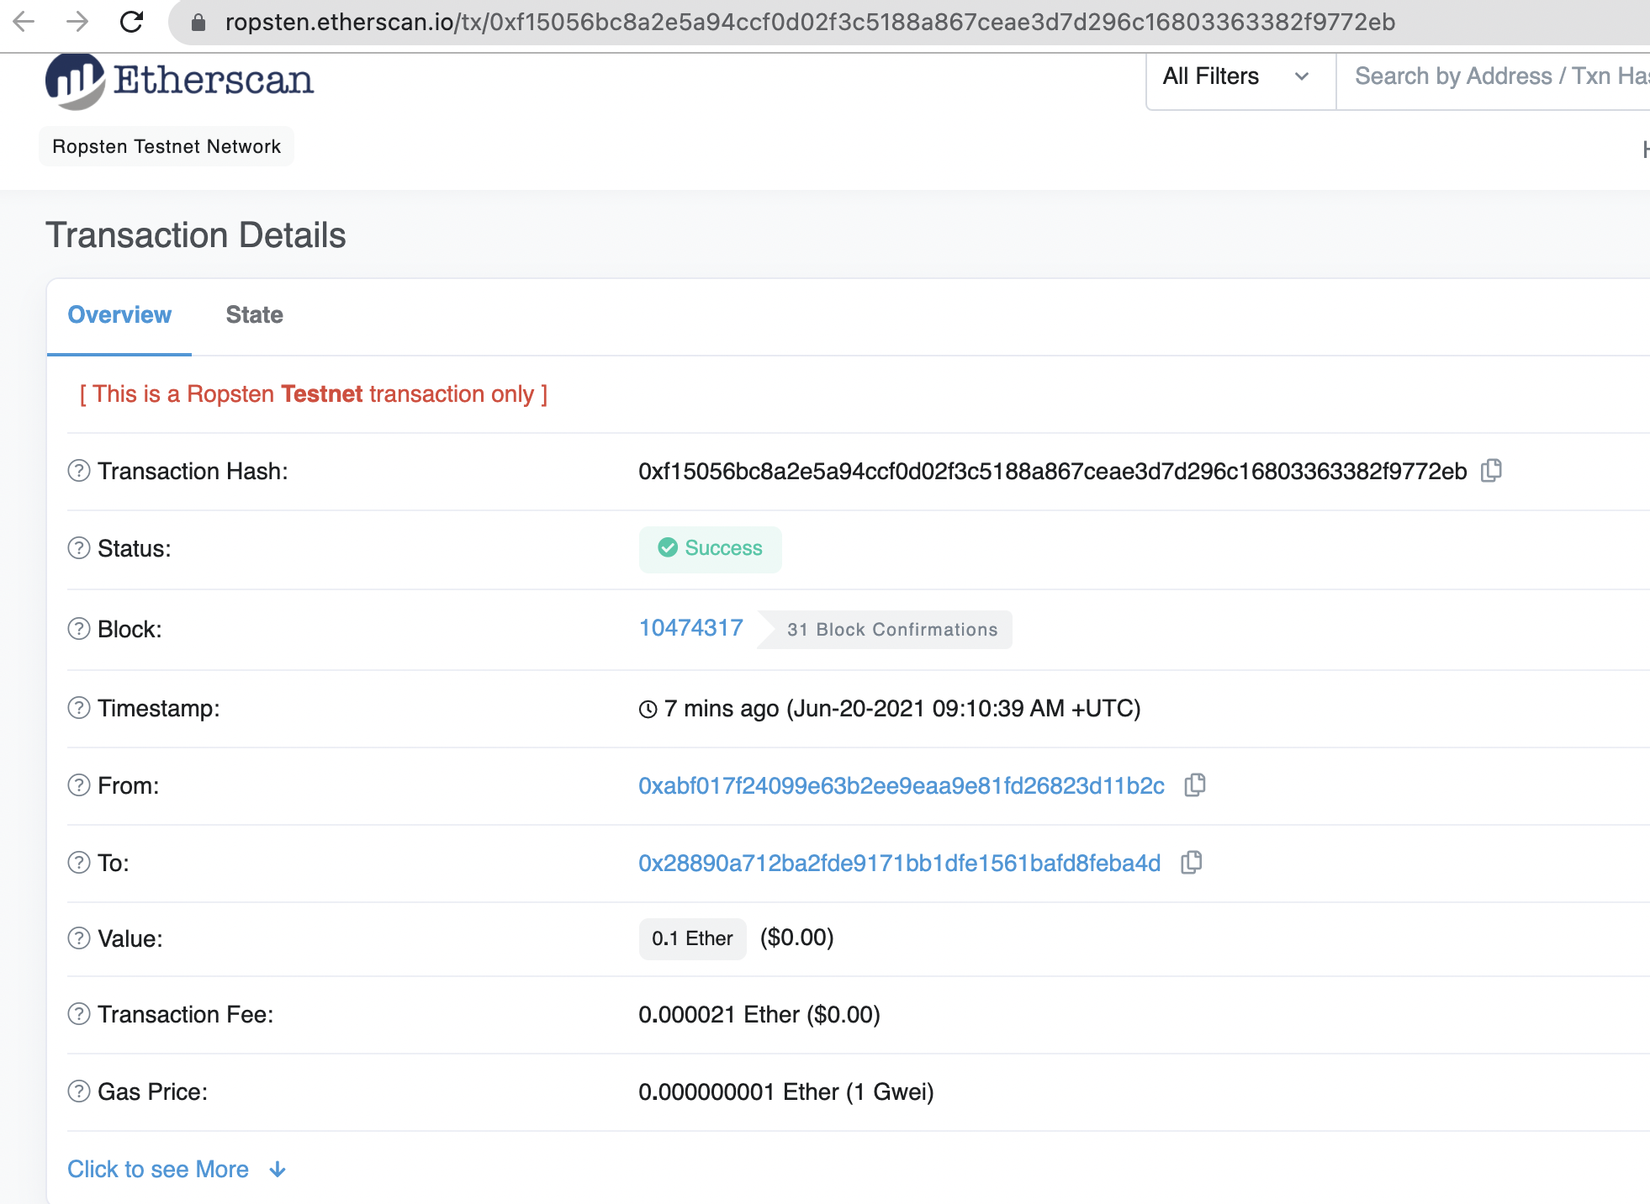
Task: Click the help icon beside Timestamp
Action: click(x=79, y=708)
